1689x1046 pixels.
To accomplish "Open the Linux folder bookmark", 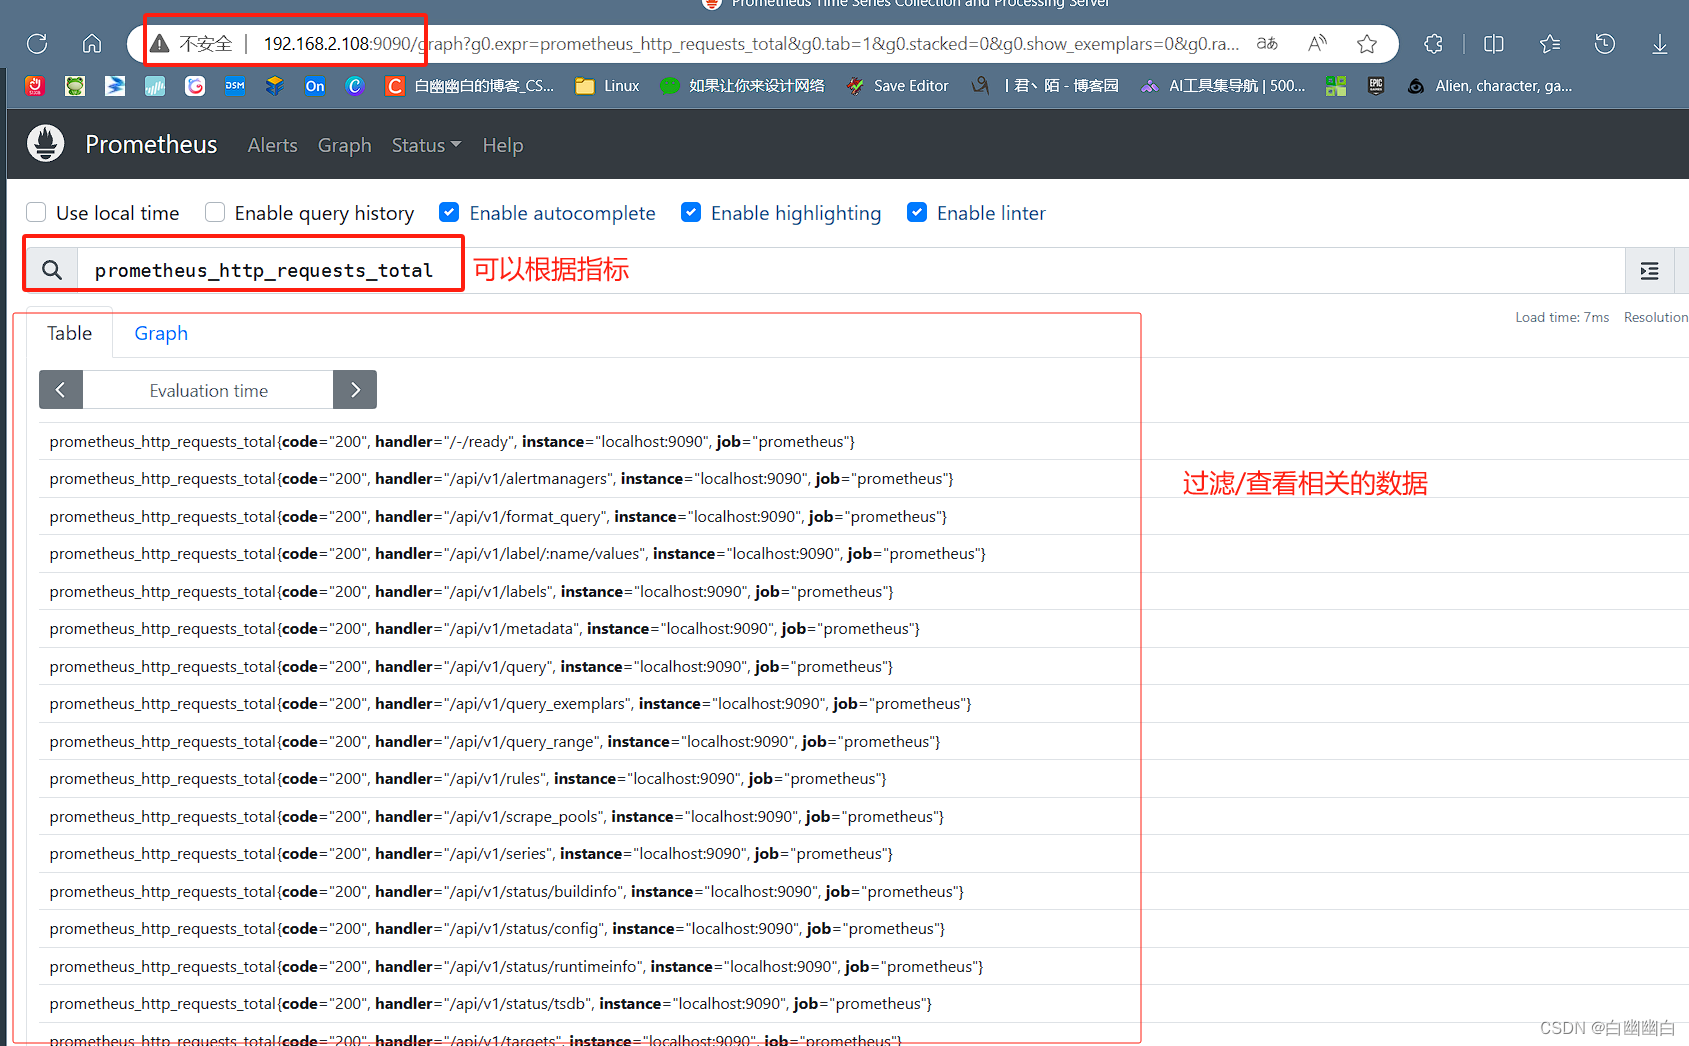I will [608, 86].
